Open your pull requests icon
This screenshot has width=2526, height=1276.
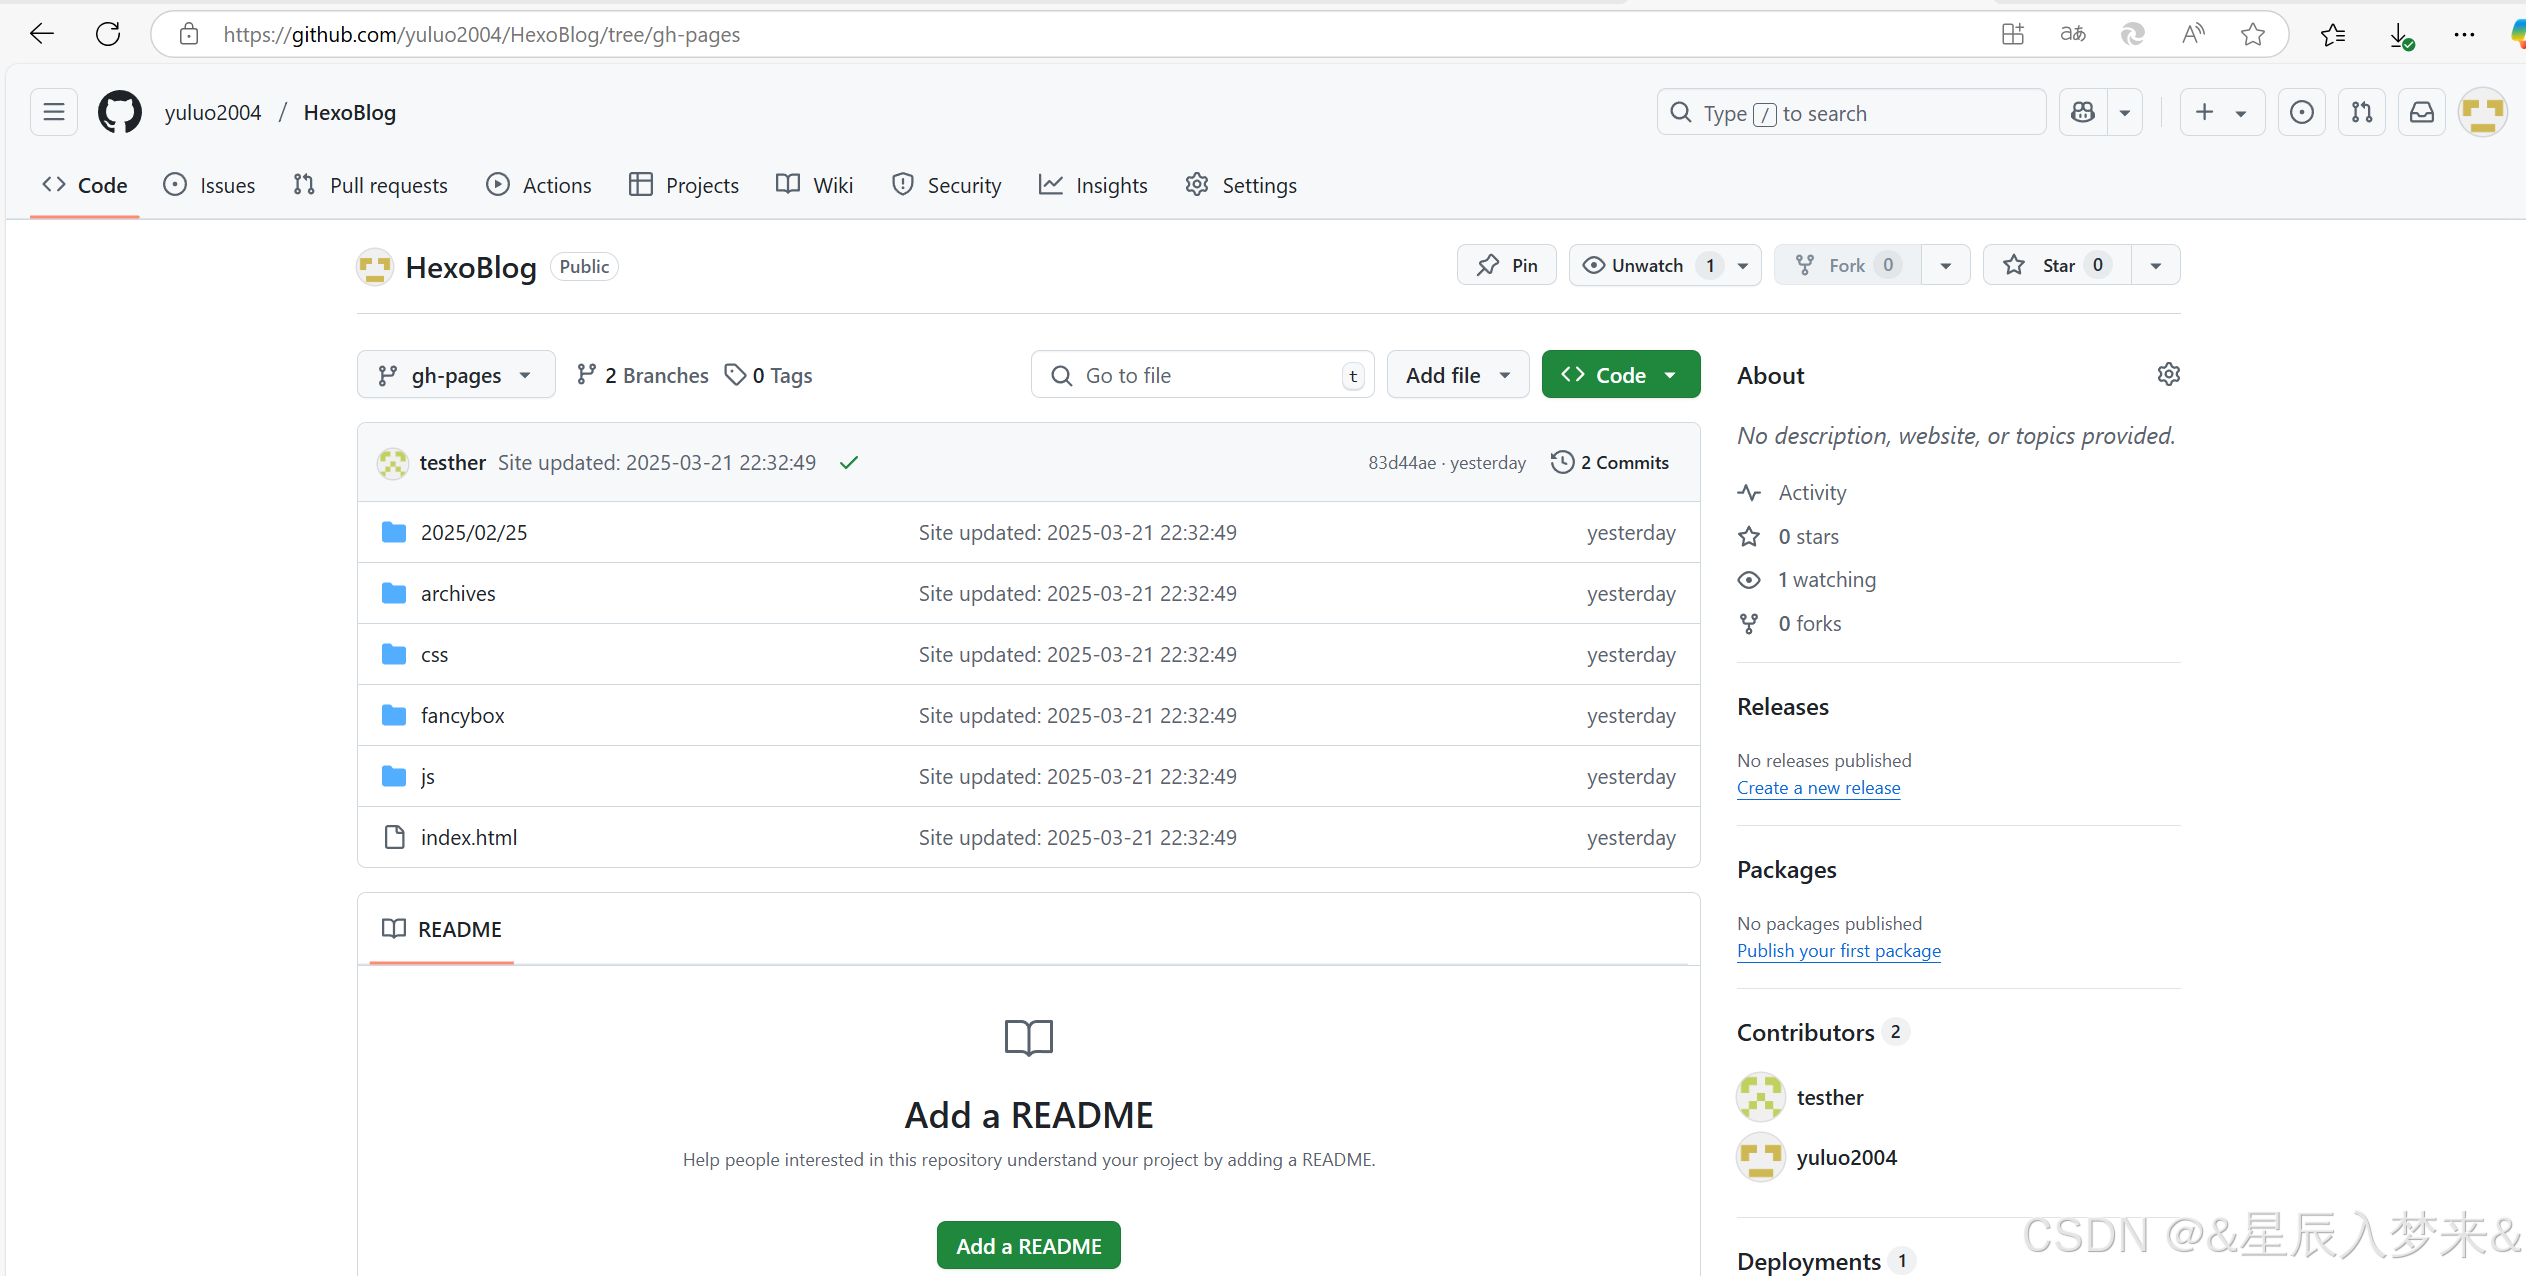pos(2362,112)
